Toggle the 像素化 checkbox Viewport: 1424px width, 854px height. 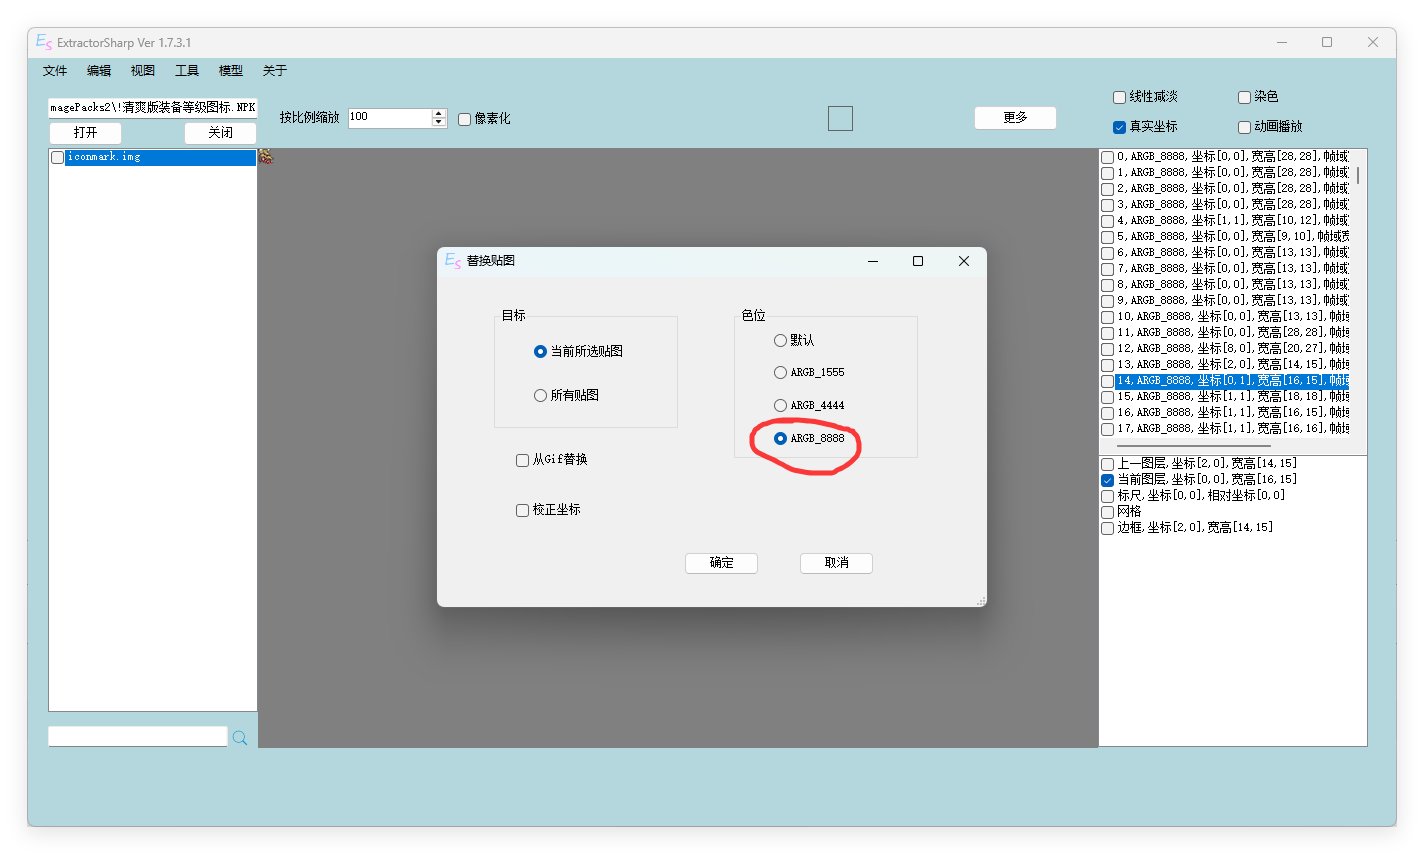pos(465,119)
